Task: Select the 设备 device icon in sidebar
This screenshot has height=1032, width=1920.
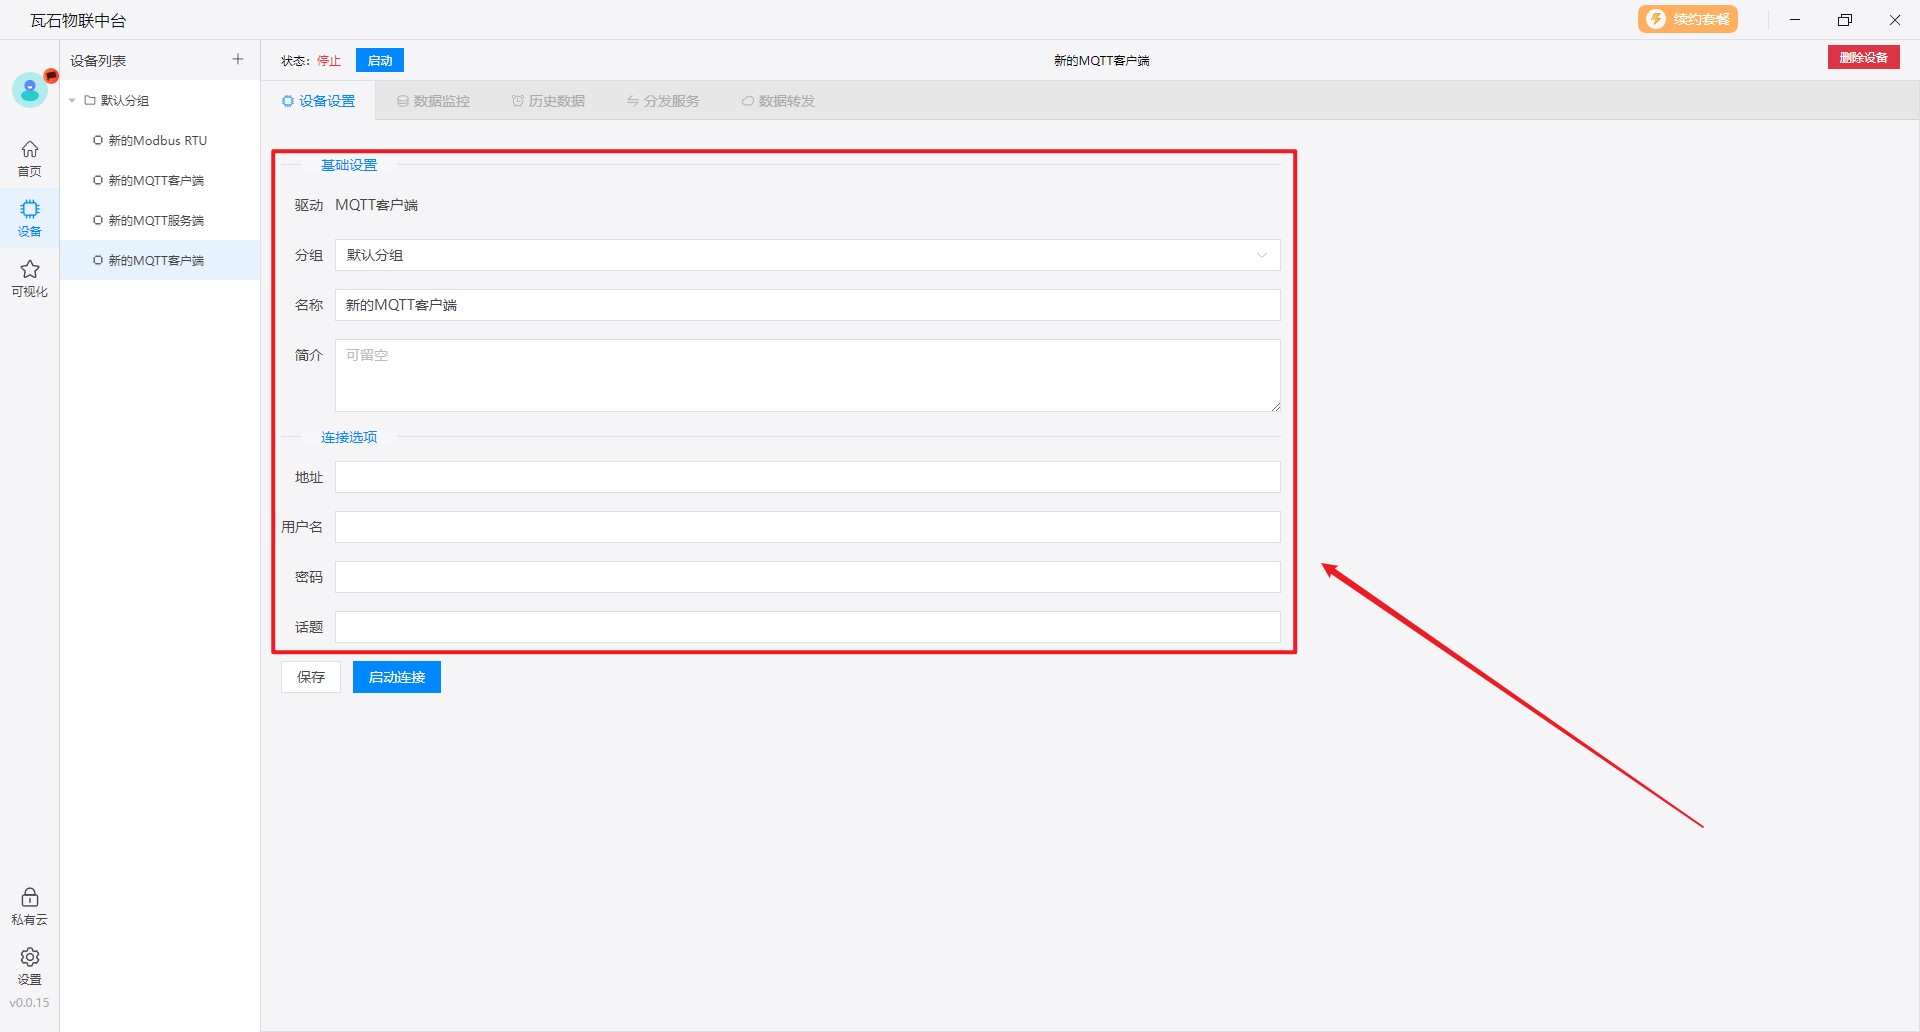Action: coord(30,217)
